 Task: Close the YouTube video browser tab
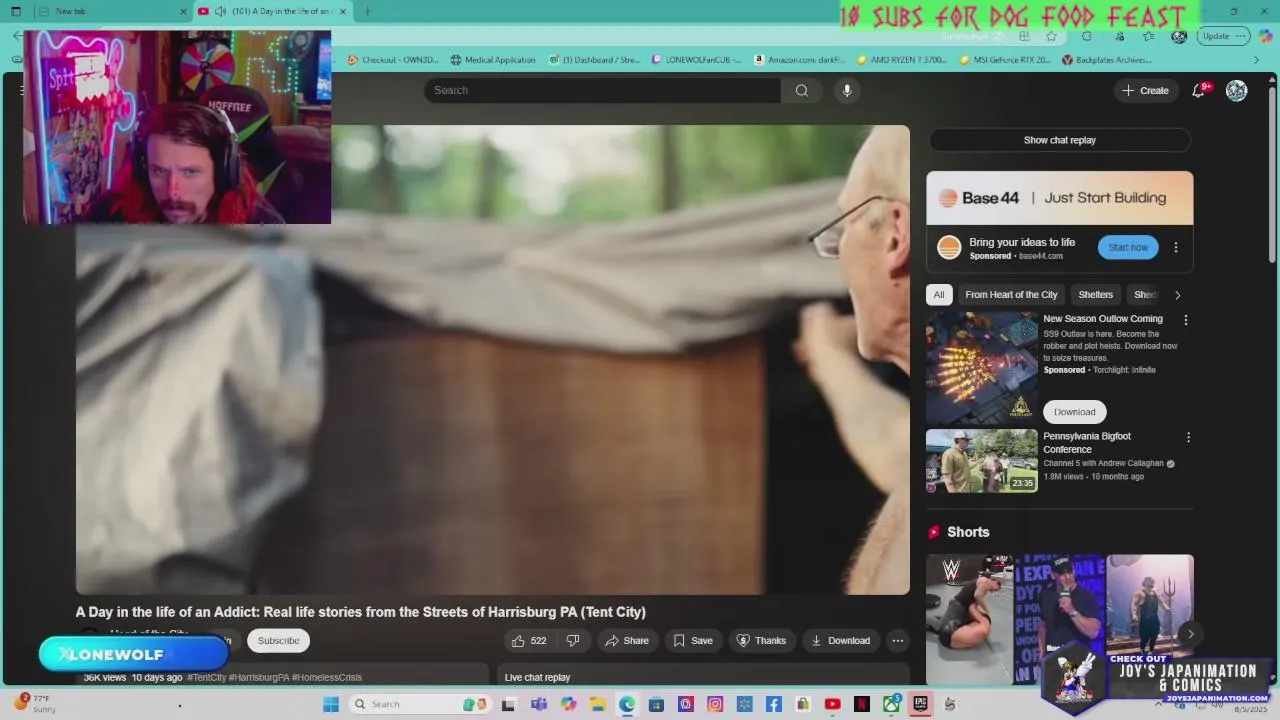click(x=343, y=11)
